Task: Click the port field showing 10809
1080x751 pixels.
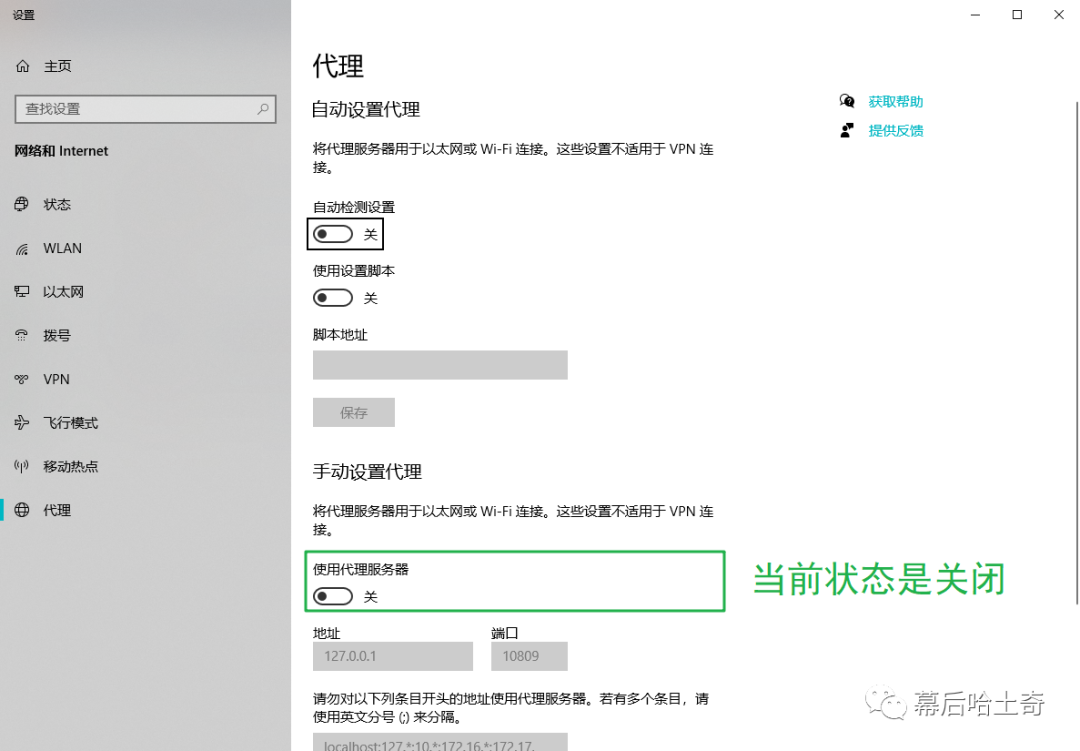Action: pos(529,656)
